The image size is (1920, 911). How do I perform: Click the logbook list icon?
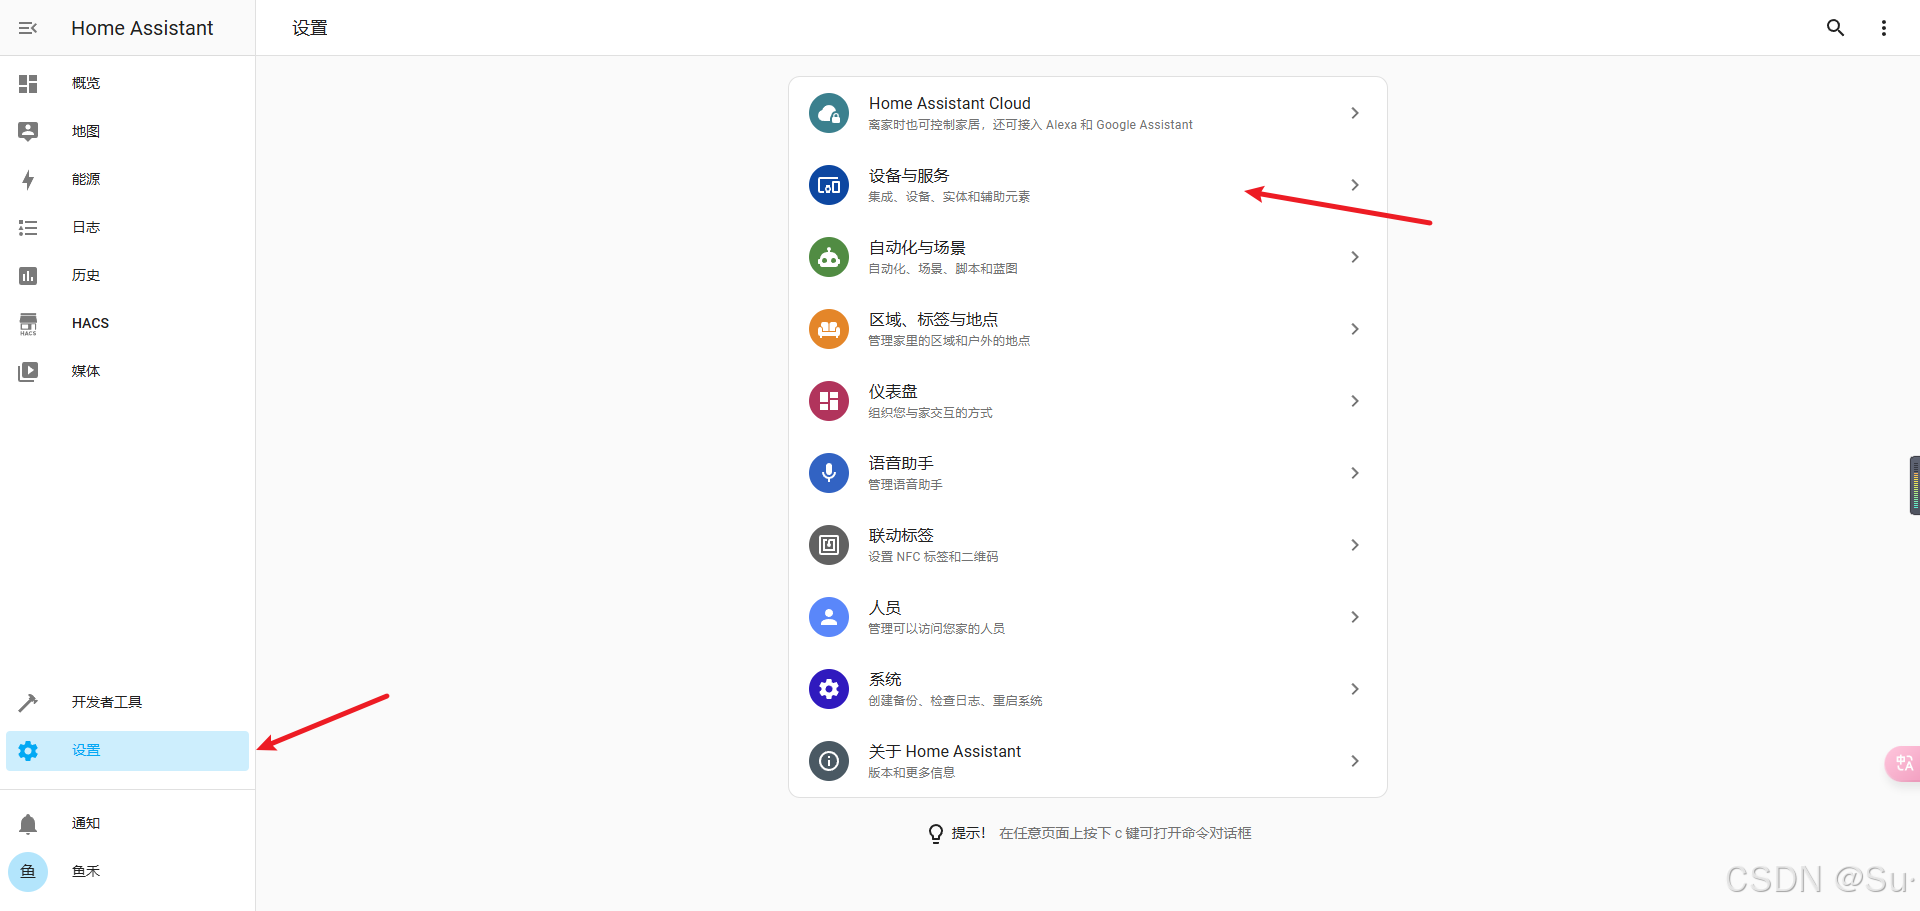click(x=28, y=227)
